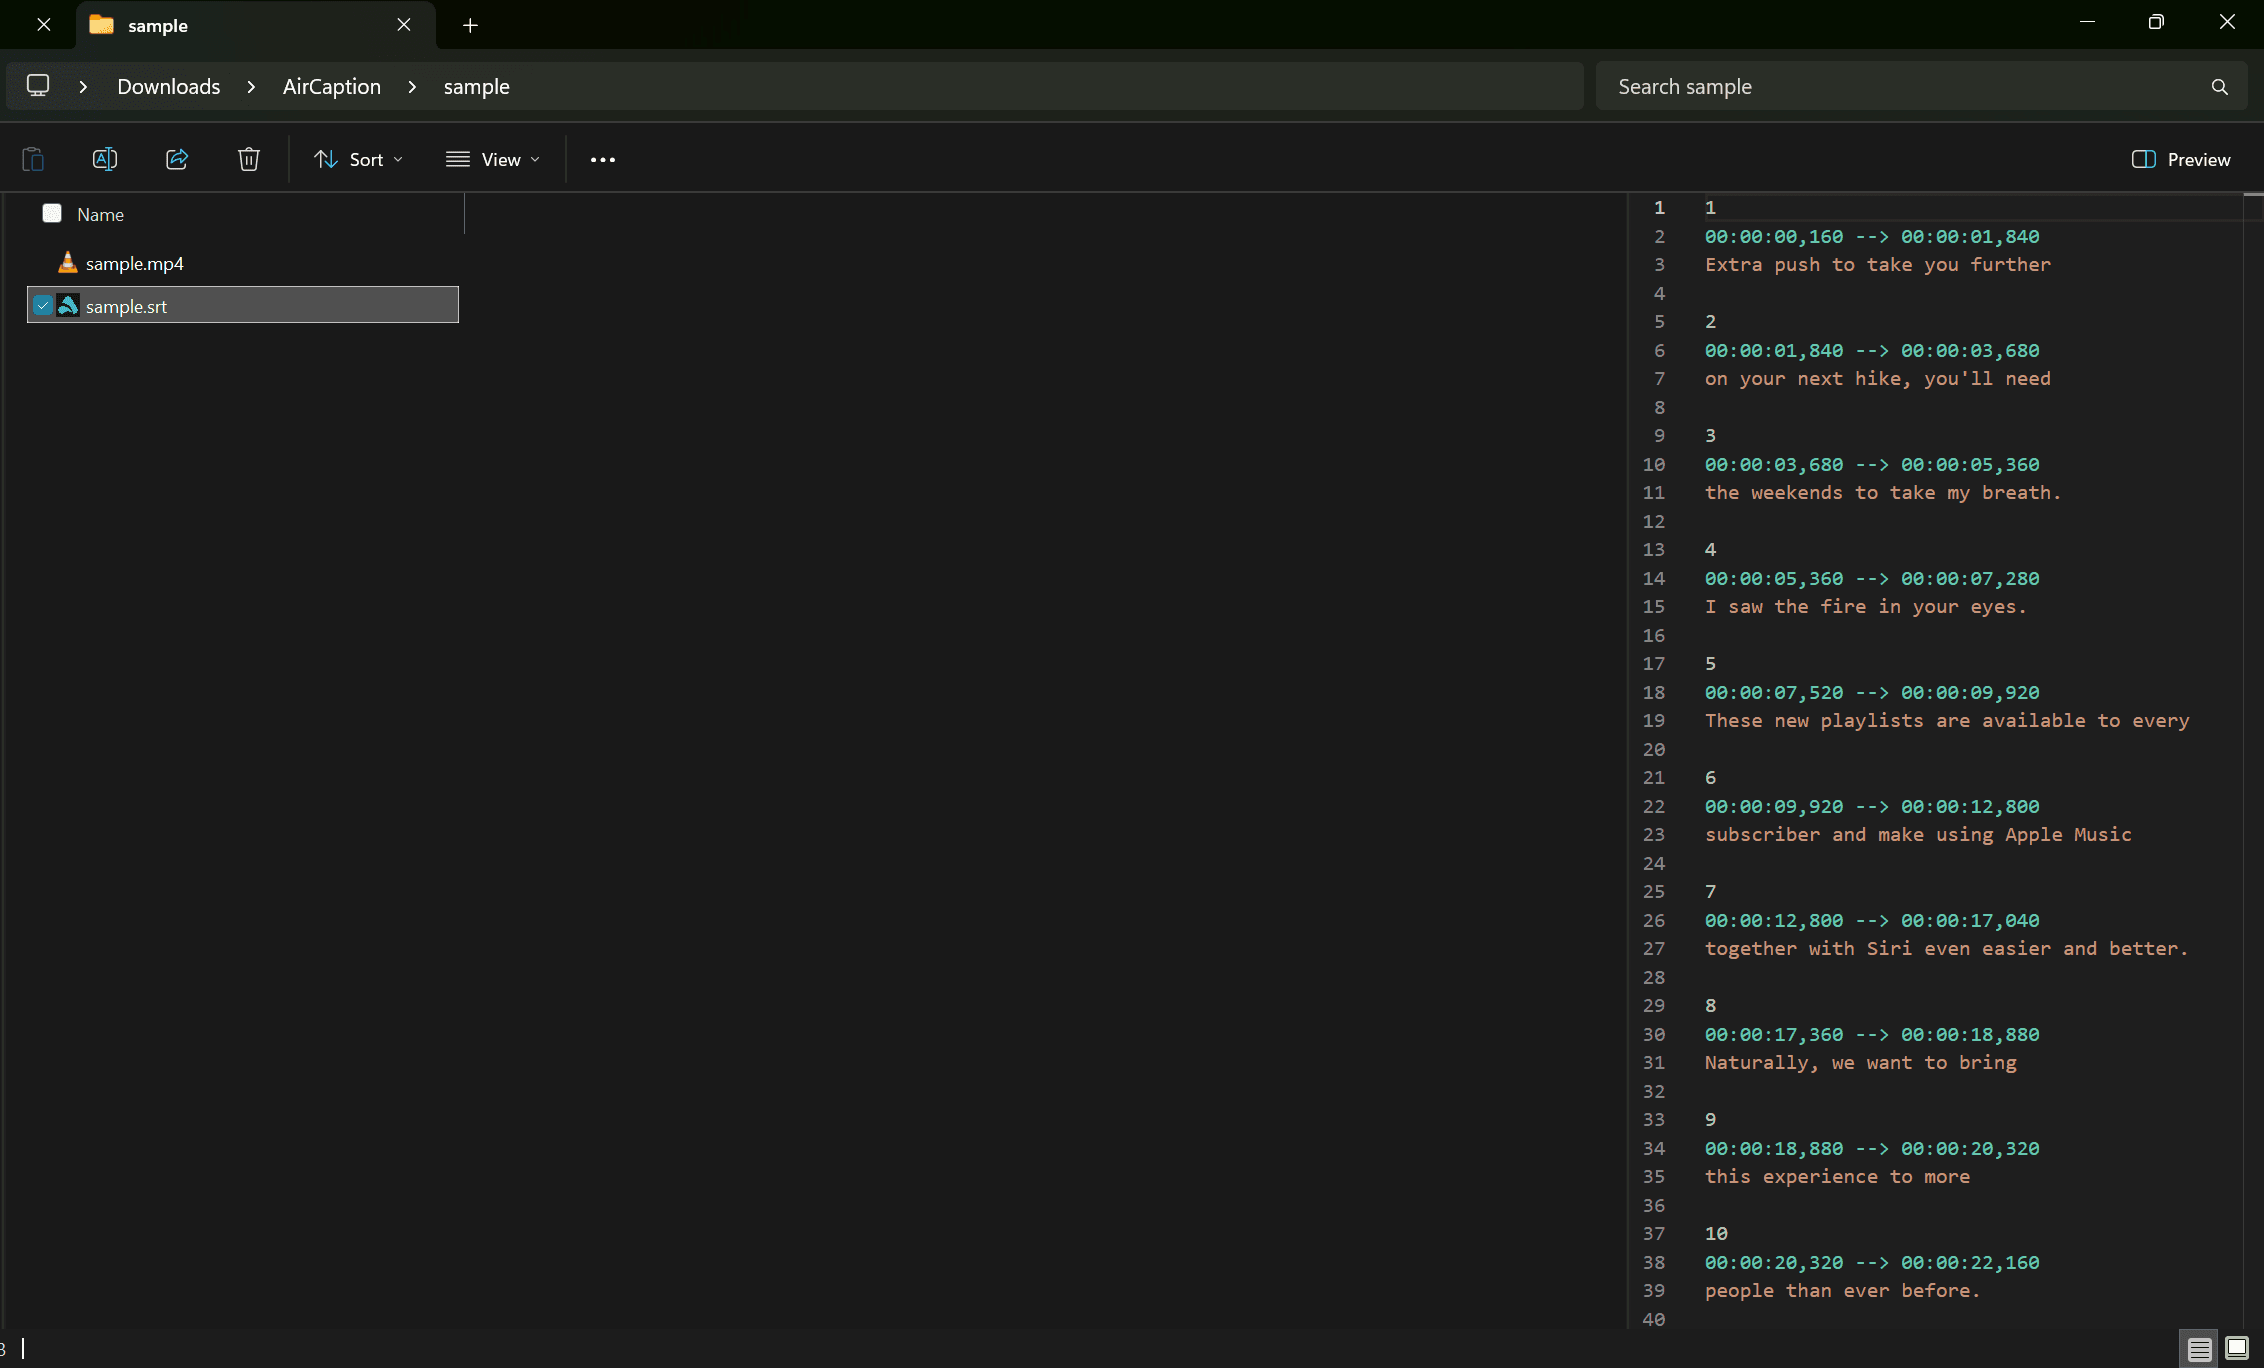Click the Delete trash icon
Viewport: 2264px width, 1368px height.
click(249, 159)
